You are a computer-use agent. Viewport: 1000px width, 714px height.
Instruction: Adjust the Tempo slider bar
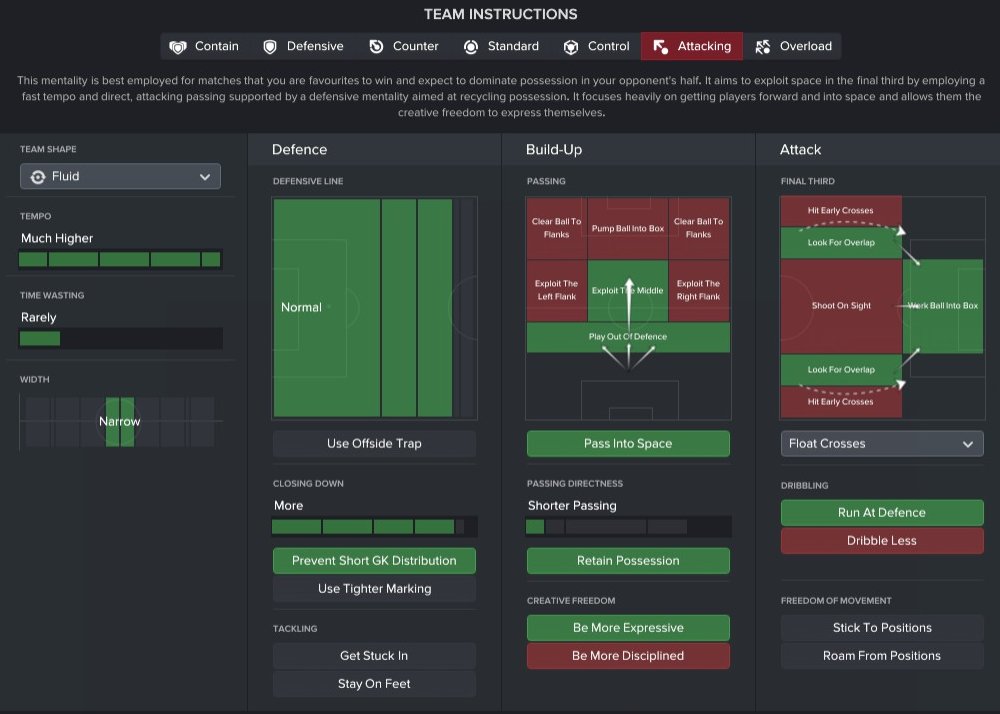[x=120, y=259]
